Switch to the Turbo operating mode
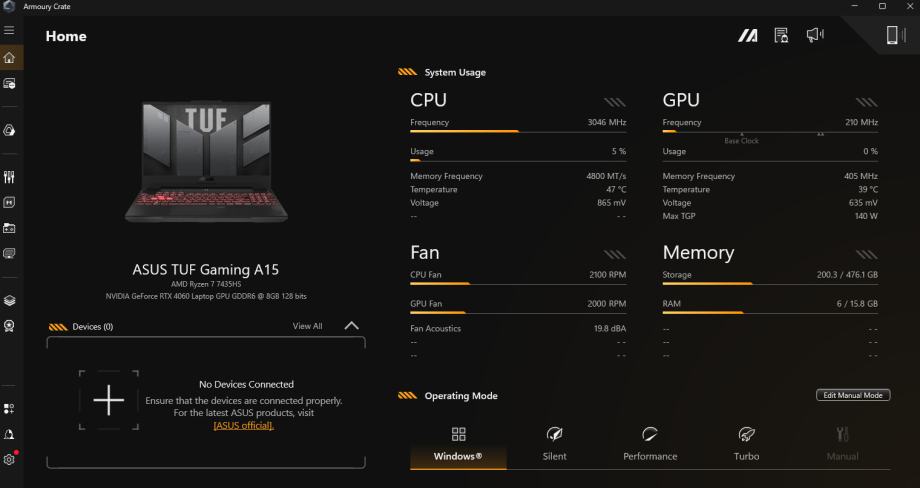The image size is (920, 488). (746, 446)
